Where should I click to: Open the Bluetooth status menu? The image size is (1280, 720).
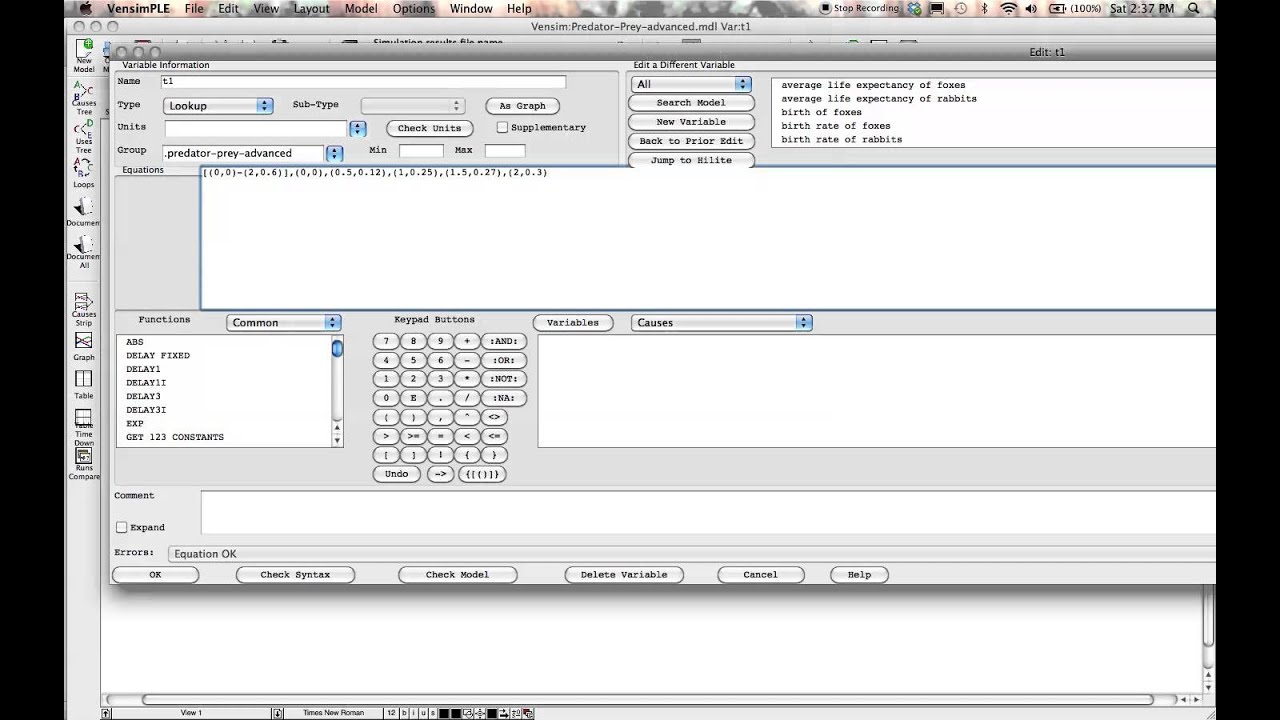(984, 9)
